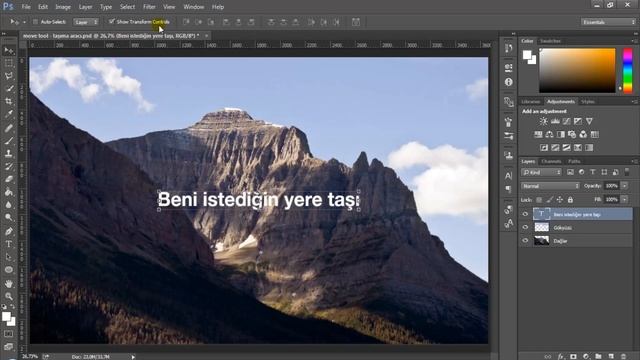Open the Essentials workspace dropdown
This screenshot has height=360, width=640.
click(x=608, y=22)
